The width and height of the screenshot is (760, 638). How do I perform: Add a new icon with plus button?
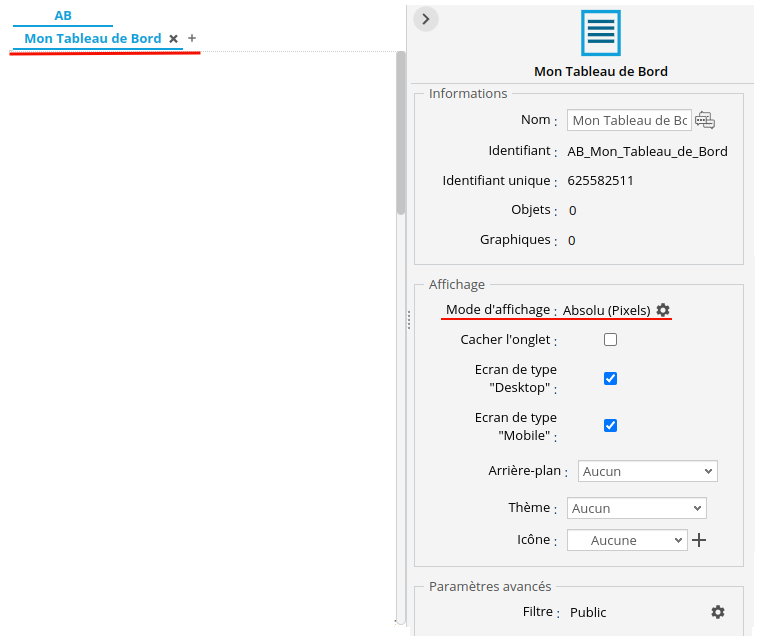tap(700, 540)
